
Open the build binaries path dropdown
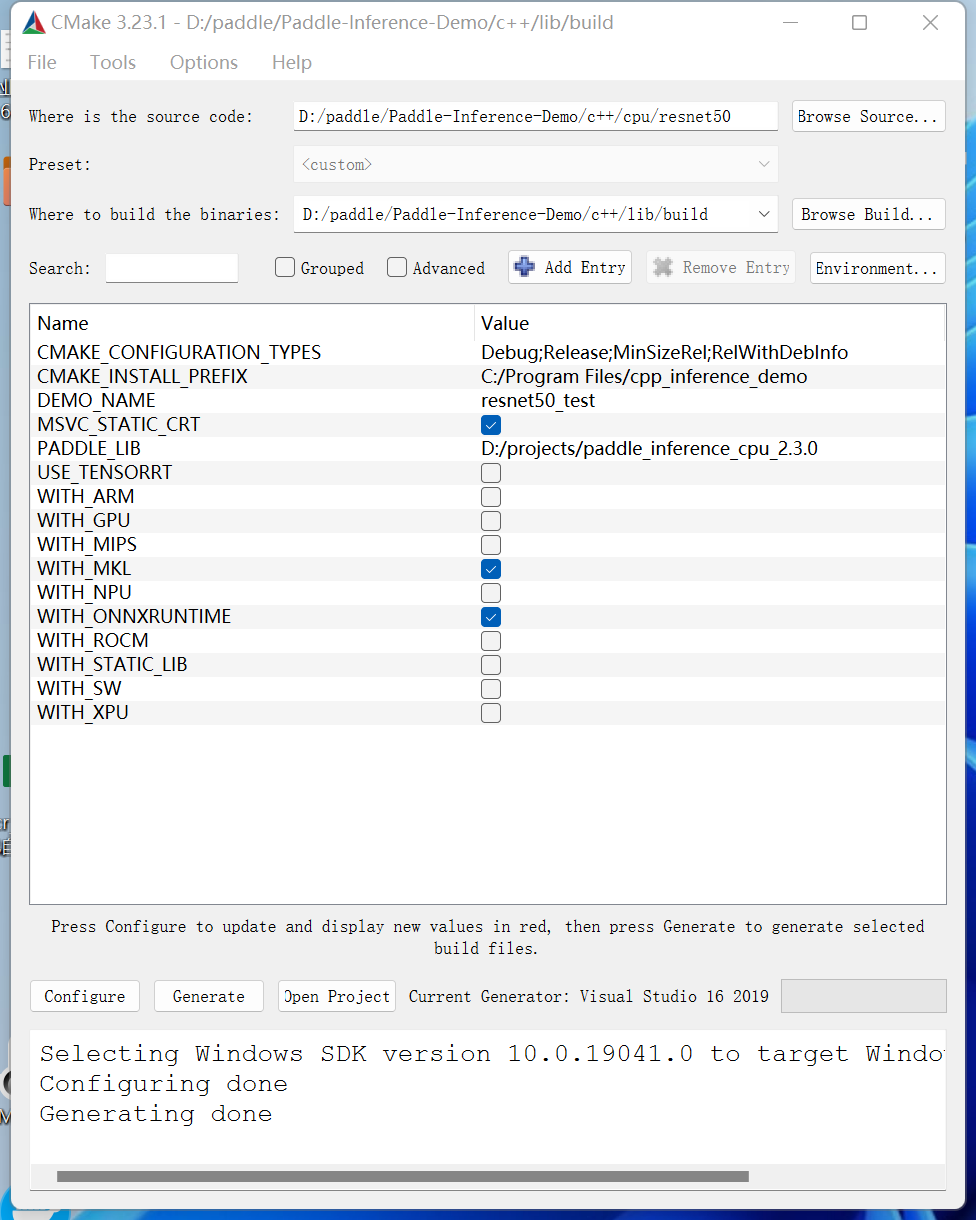[764, 214]
